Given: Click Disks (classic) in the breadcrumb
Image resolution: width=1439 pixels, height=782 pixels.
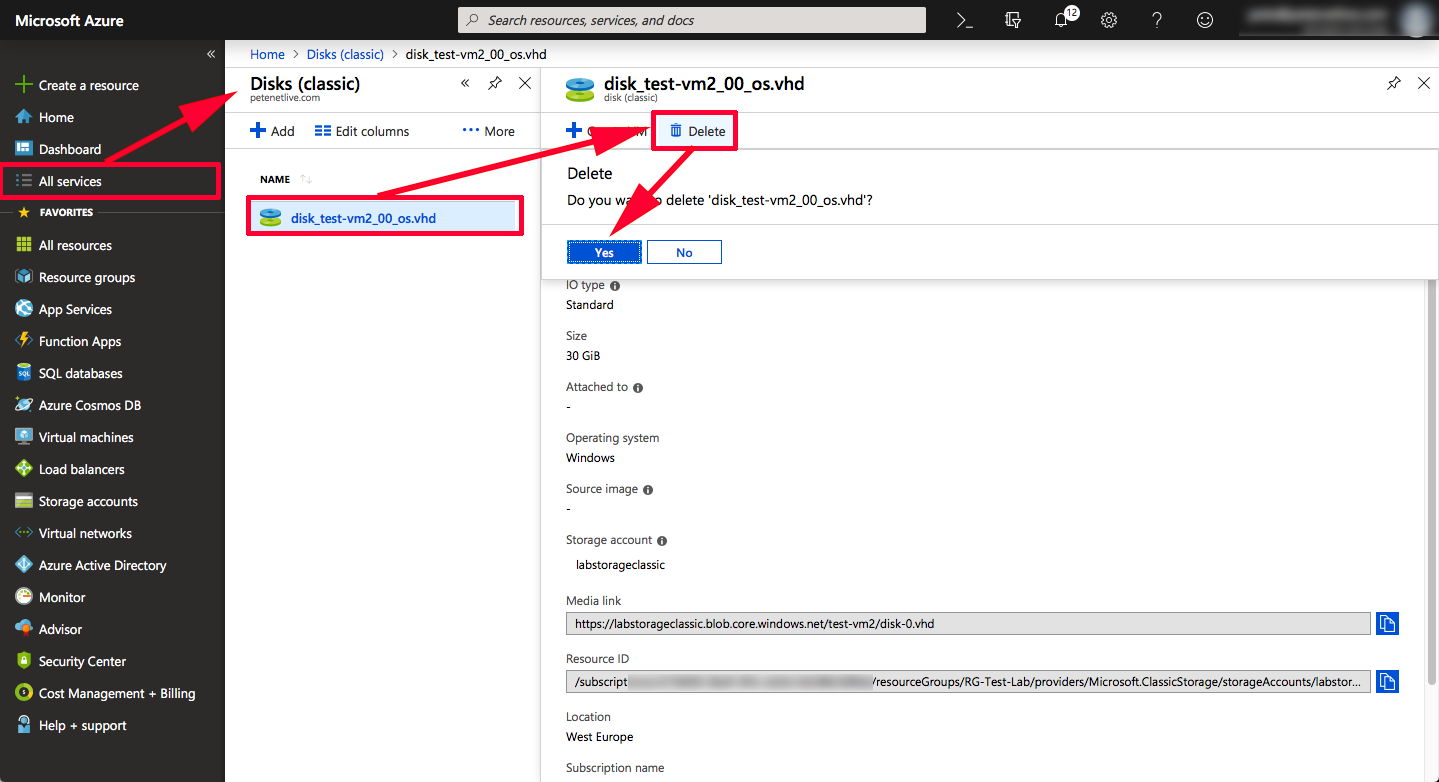Looking at the screenshot, I should [346, 54].
